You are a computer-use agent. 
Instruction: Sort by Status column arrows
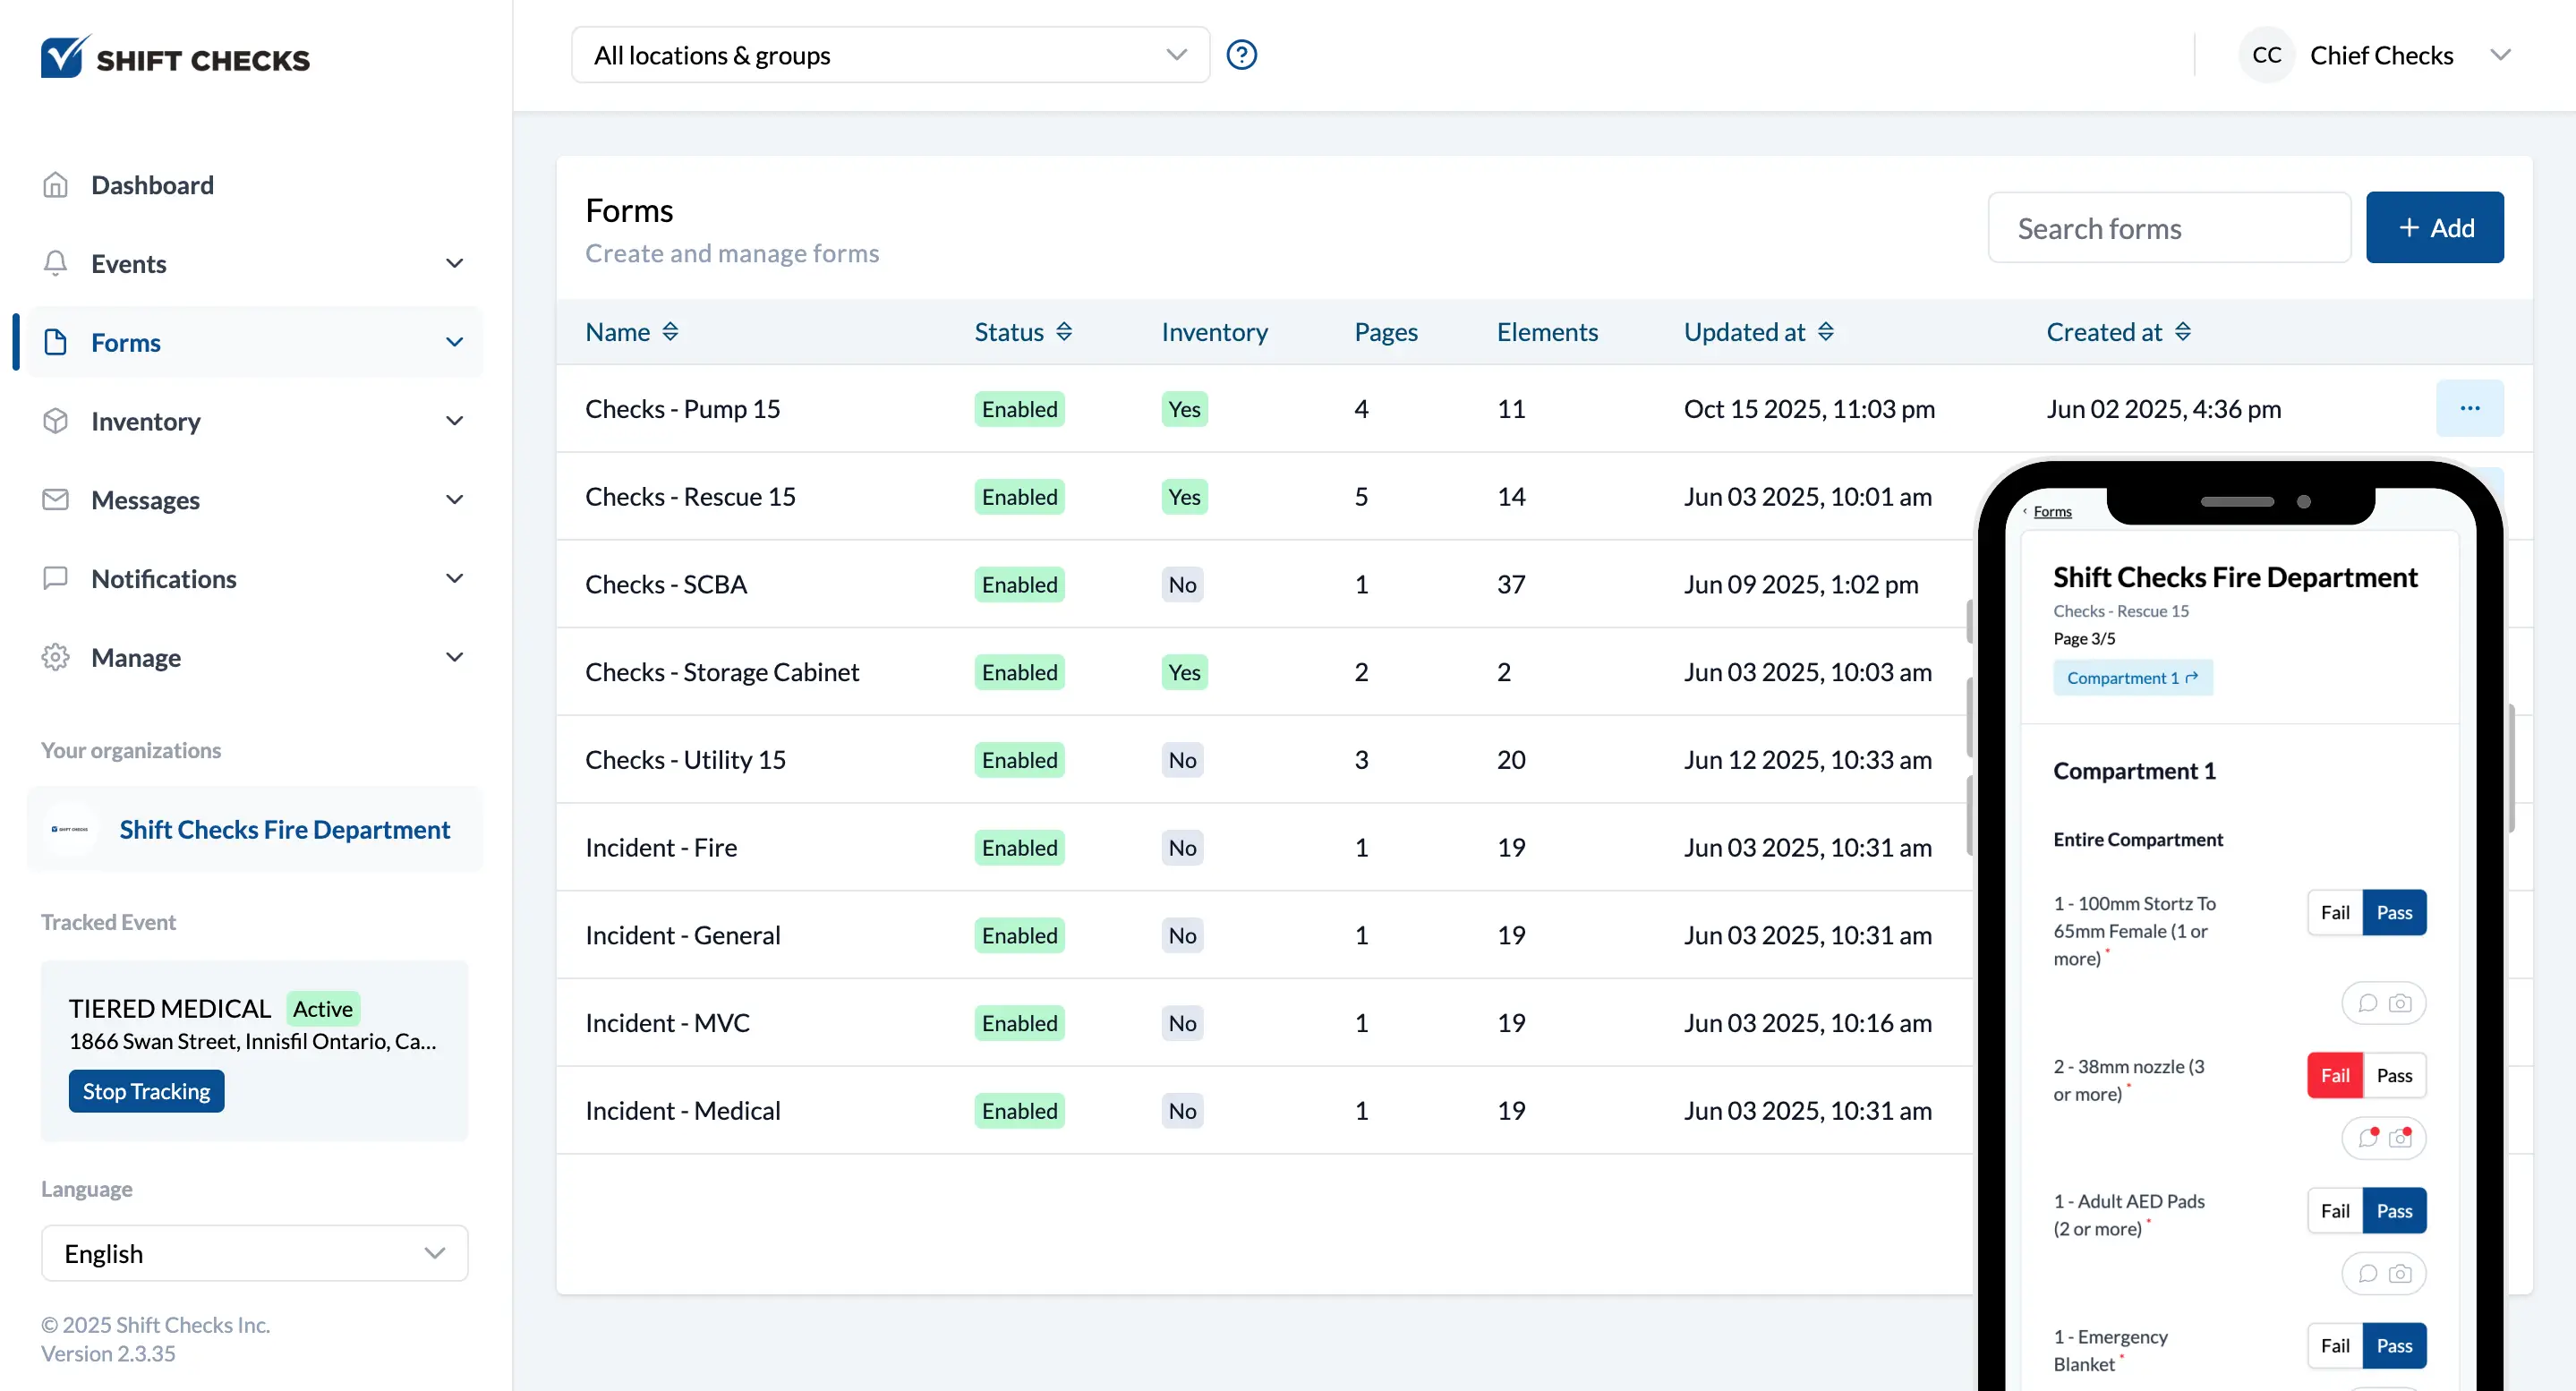(x=1064, y=332)
